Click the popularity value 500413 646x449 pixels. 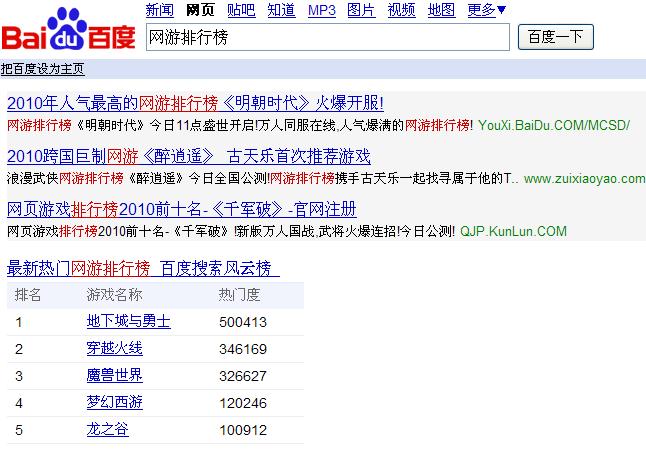(x=243, y=322)
